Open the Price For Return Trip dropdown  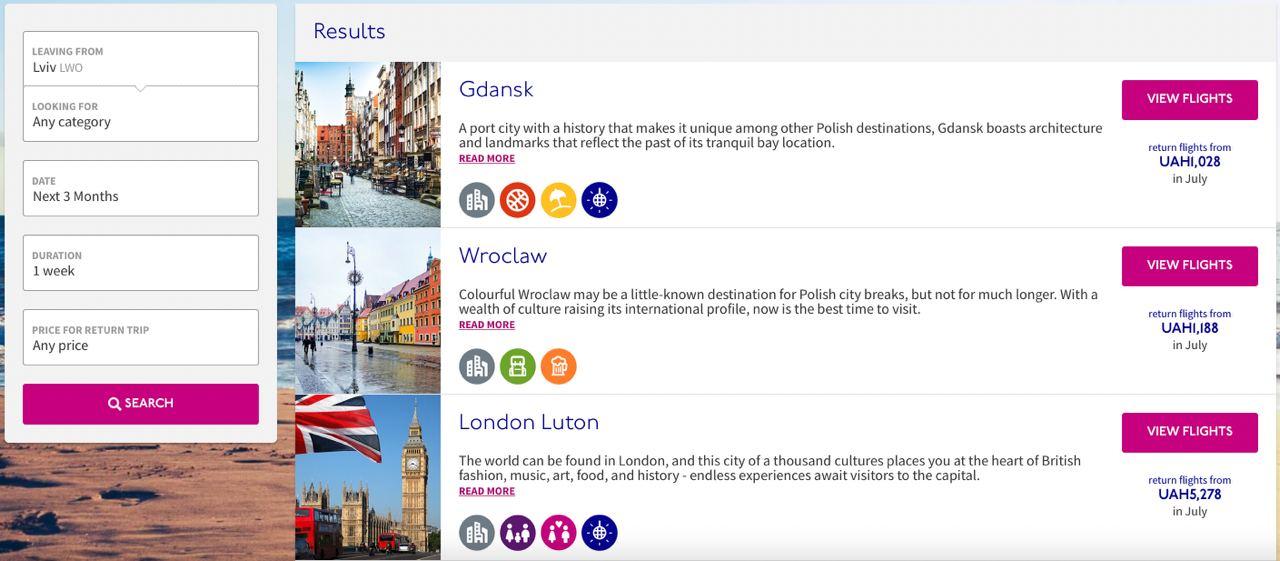[141, 337]
